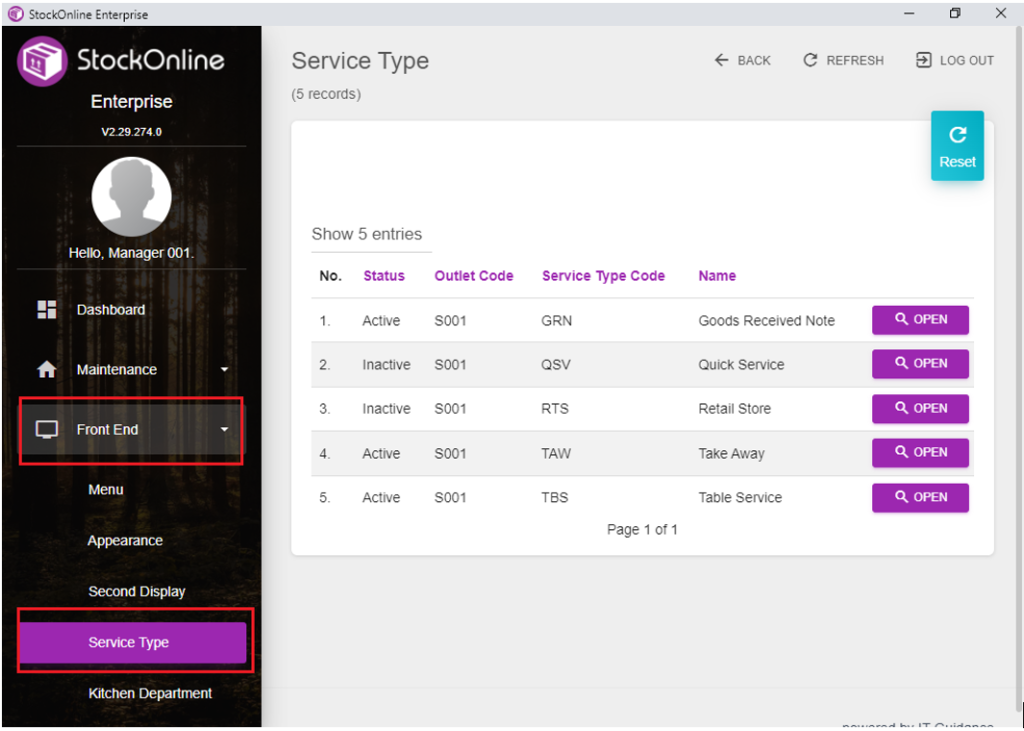Open the Goods Received Note record
The image size is (1024, 731).
(920, 320)
